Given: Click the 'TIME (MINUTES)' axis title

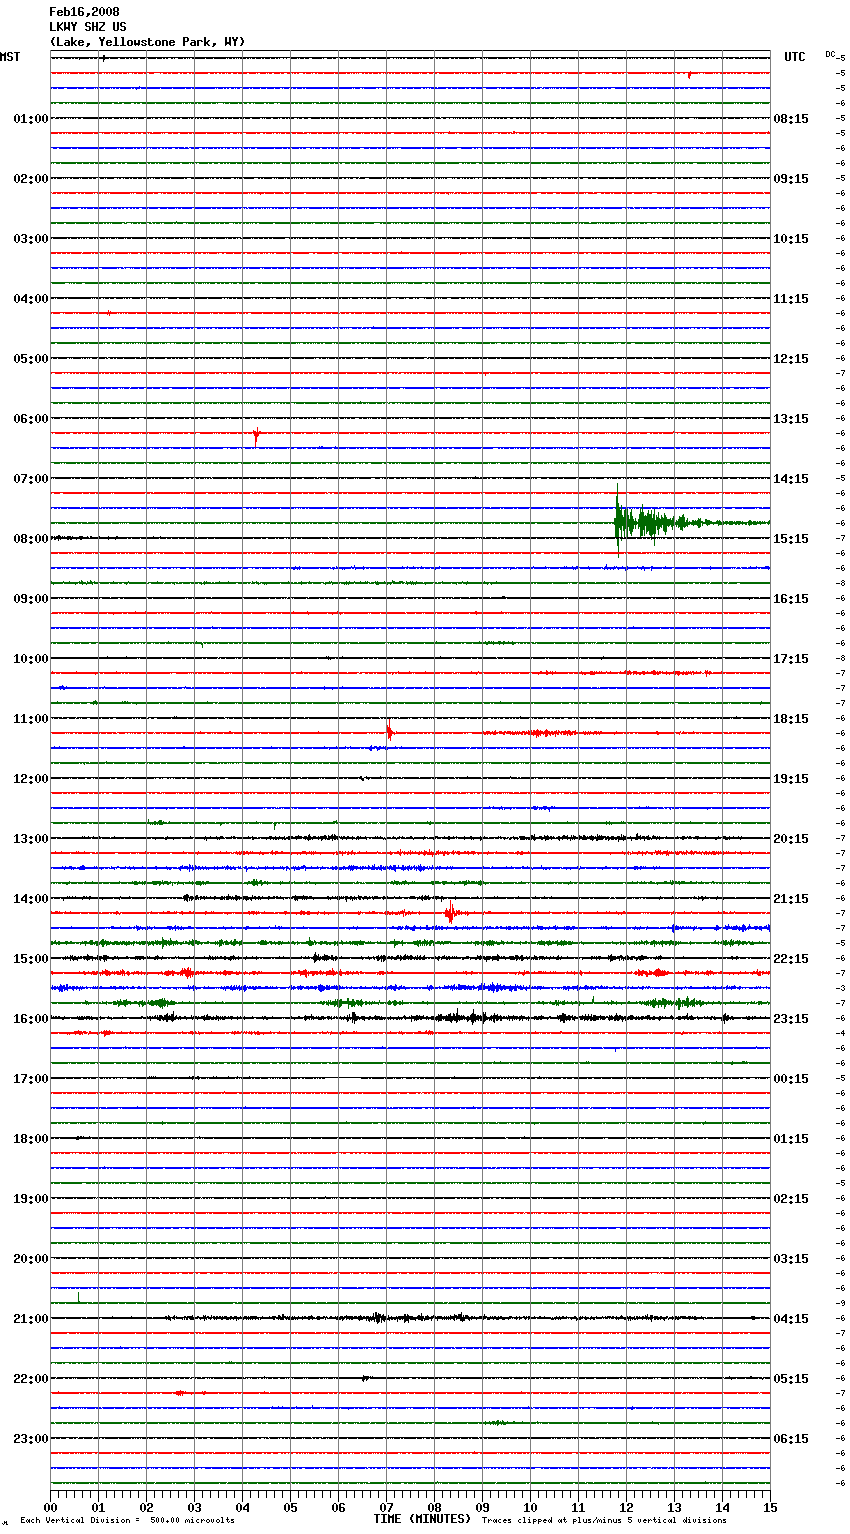Looking at the screenshot, I should click(x=422, y=1519).
